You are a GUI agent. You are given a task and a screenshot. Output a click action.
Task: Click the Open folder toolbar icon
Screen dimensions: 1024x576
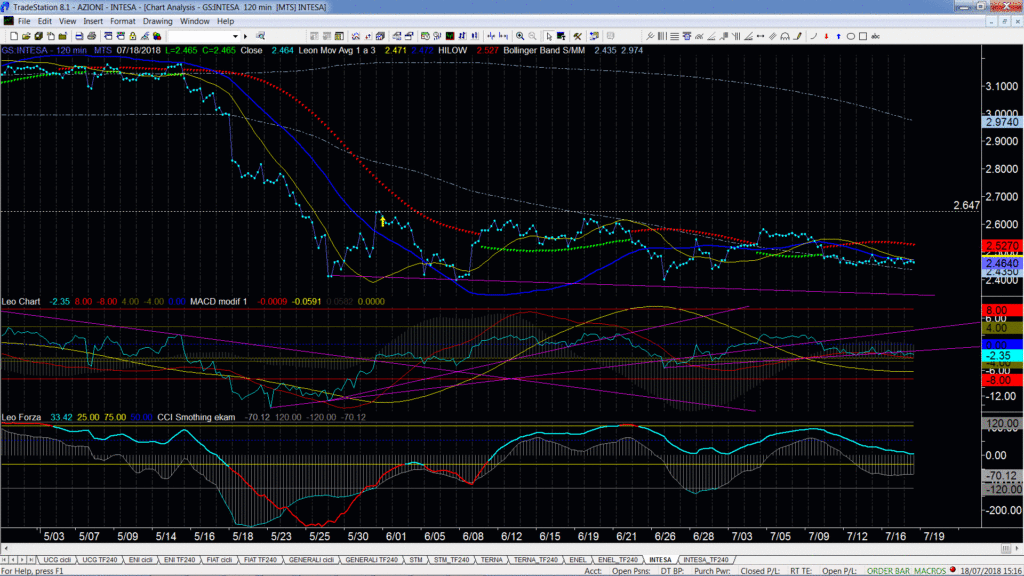26,37
